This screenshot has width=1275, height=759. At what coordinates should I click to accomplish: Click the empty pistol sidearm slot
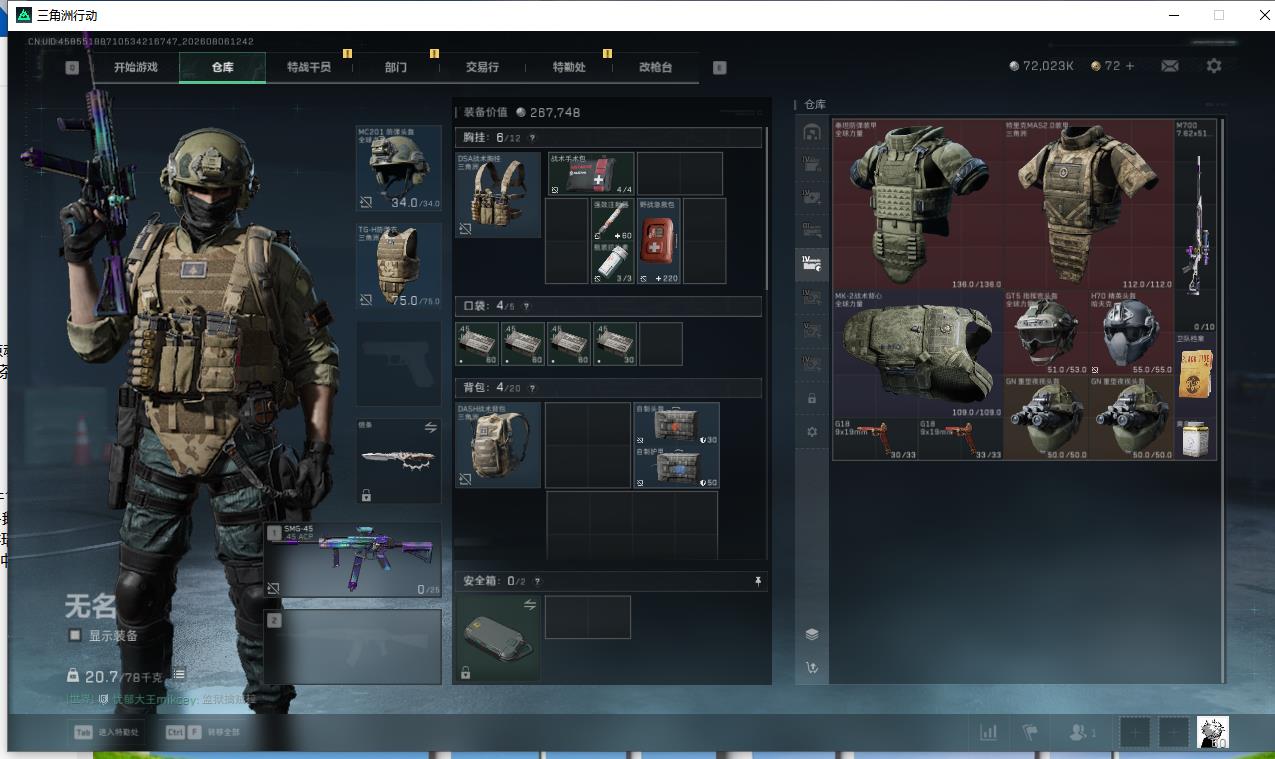coord(399,363)
